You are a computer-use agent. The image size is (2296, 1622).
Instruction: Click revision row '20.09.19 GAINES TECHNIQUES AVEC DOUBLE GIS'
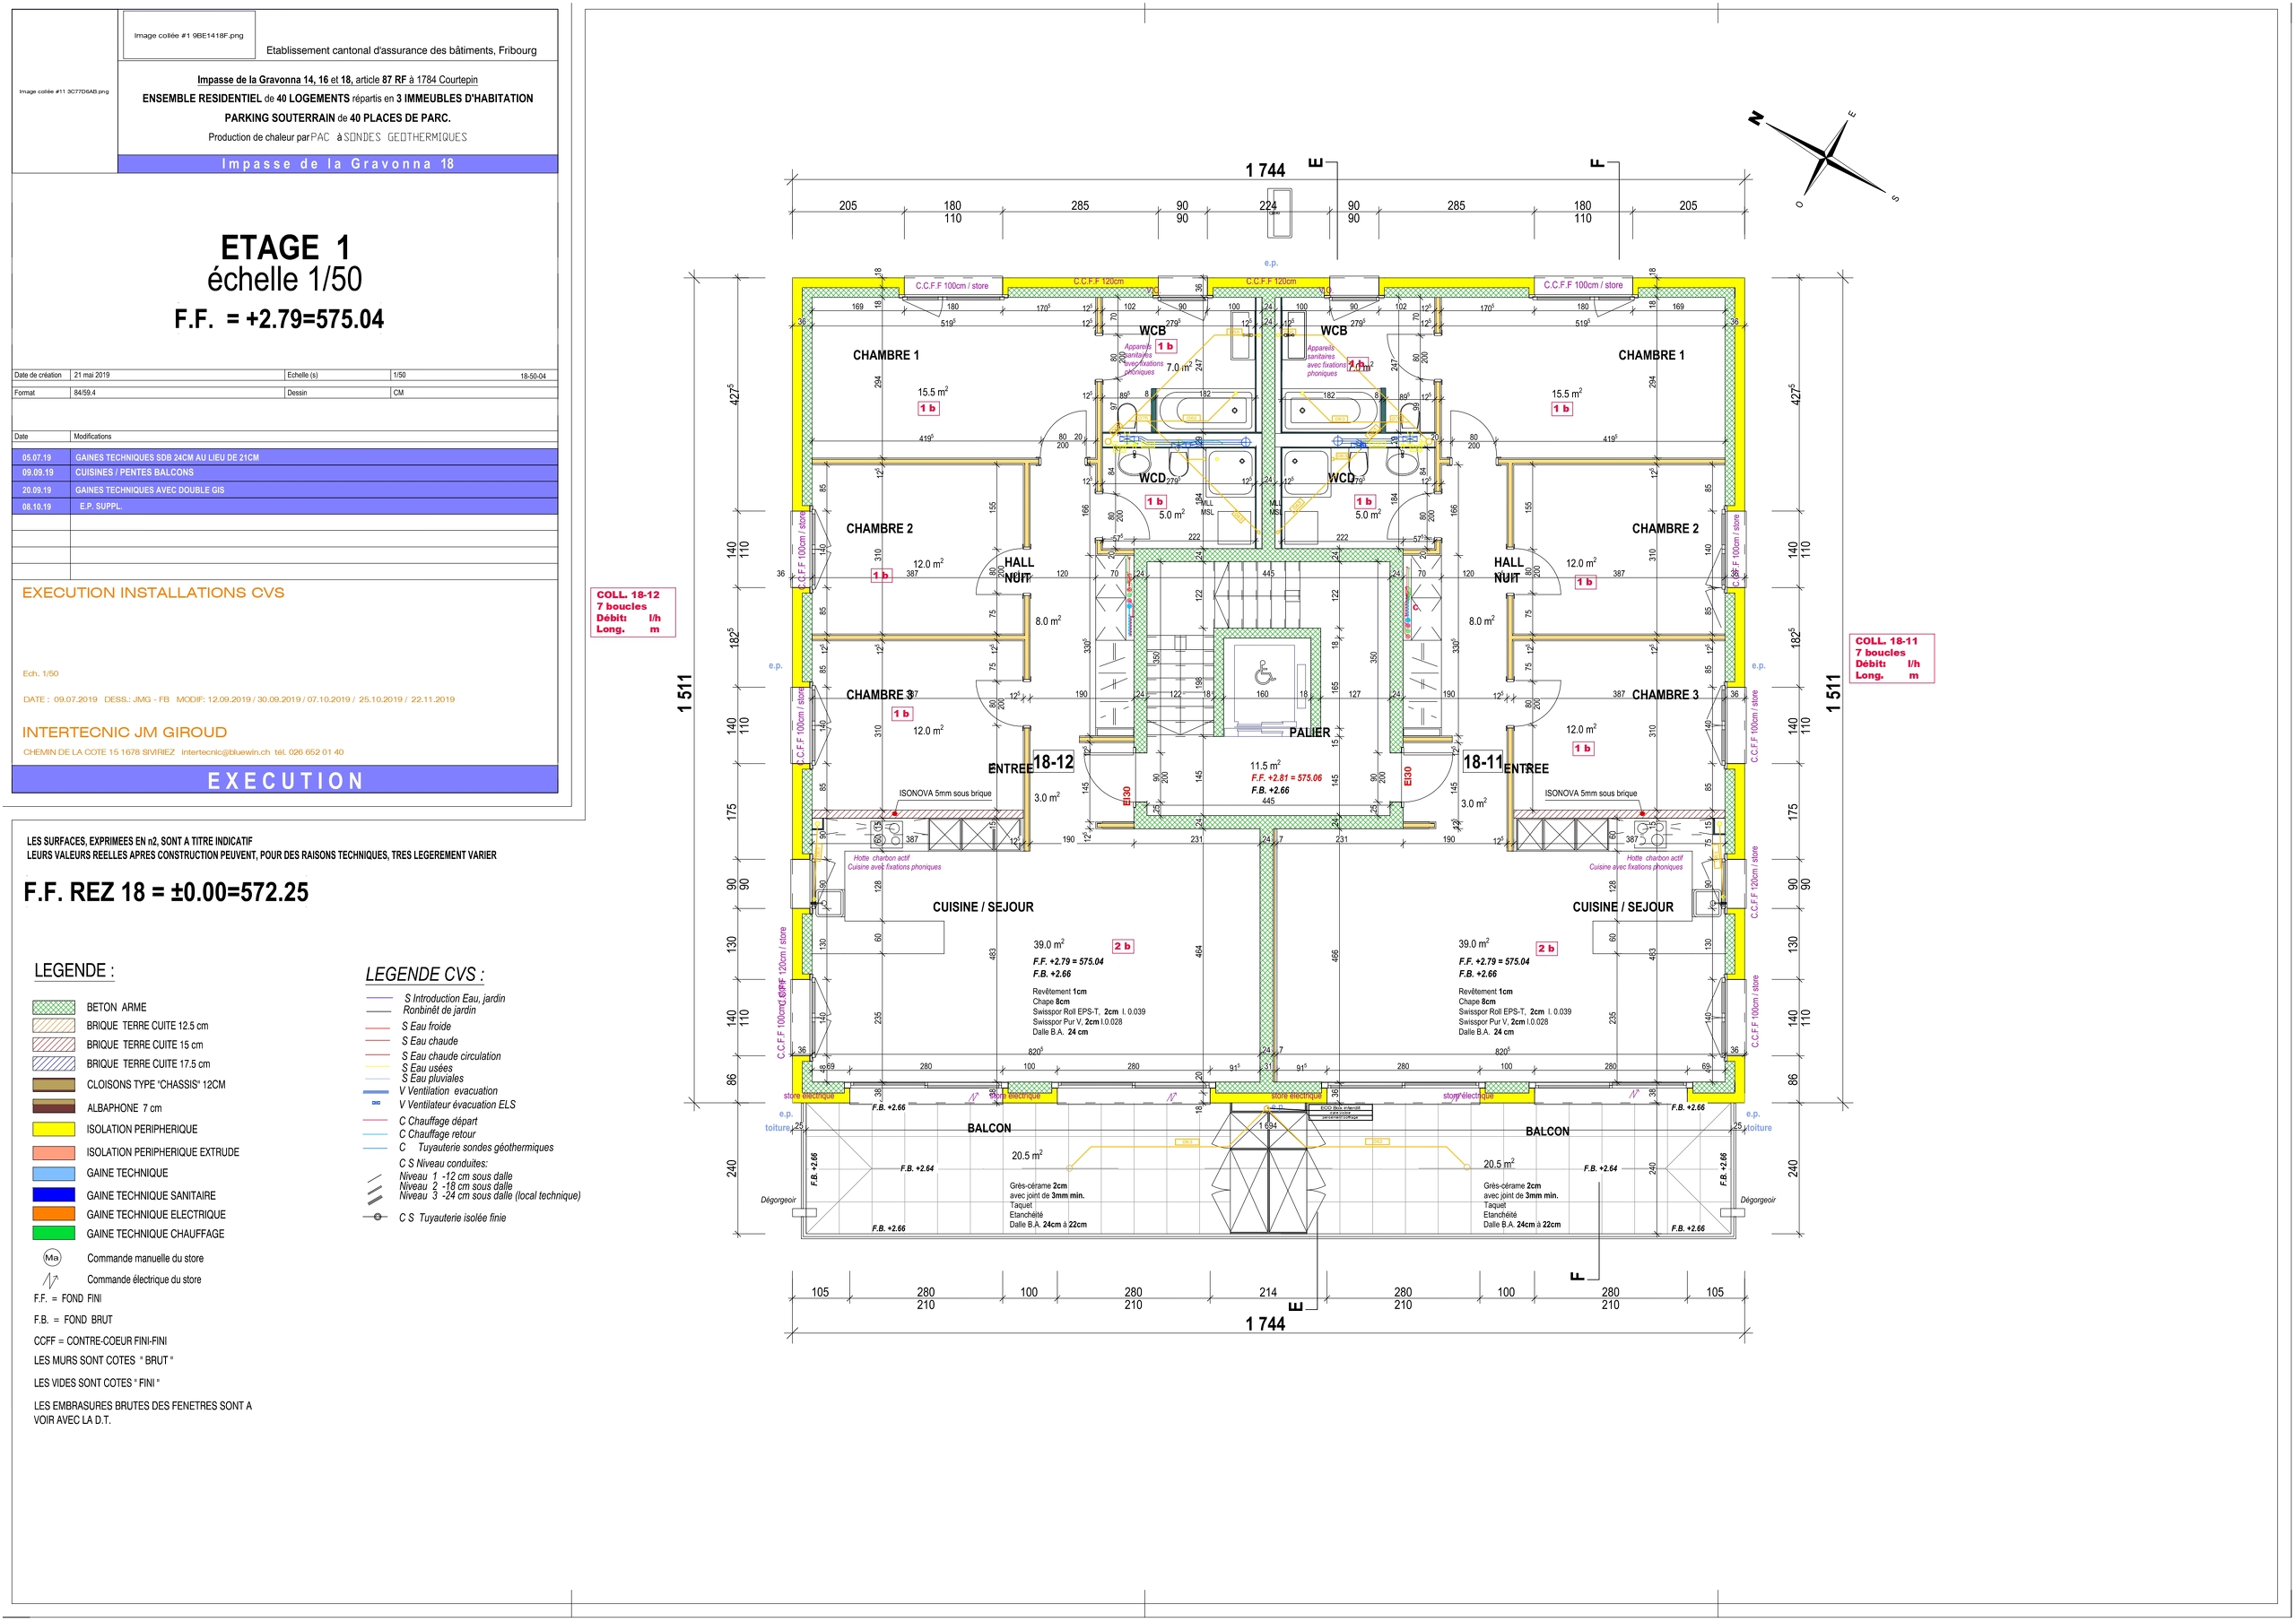point(285,490)
